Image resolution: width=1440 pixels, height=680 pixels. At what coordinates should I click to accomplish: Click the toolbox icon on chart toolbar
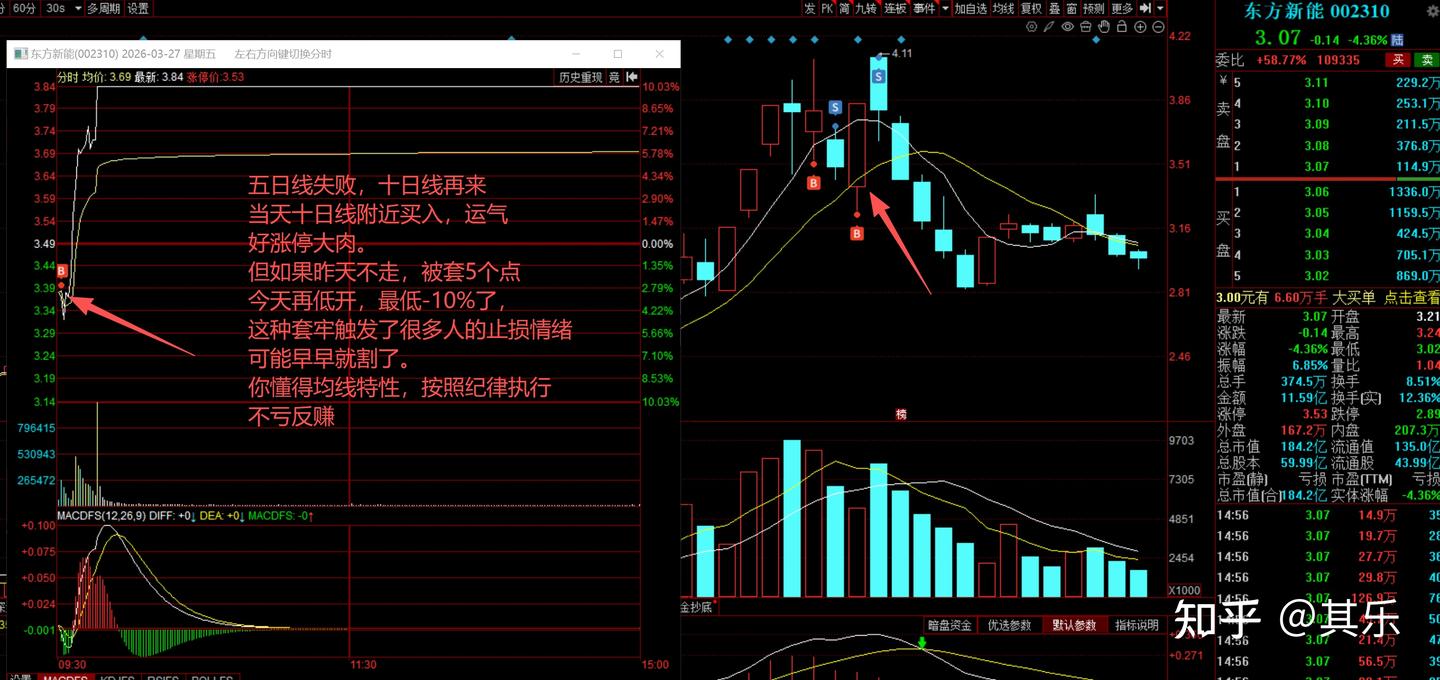click(1086, 27)
